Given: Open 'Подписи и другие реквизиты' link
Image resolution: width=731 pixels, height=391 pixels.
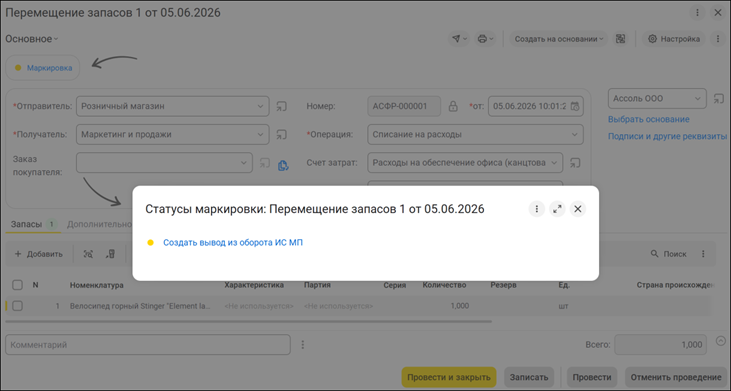Looking at the screenshot, I should pos(667,137).
